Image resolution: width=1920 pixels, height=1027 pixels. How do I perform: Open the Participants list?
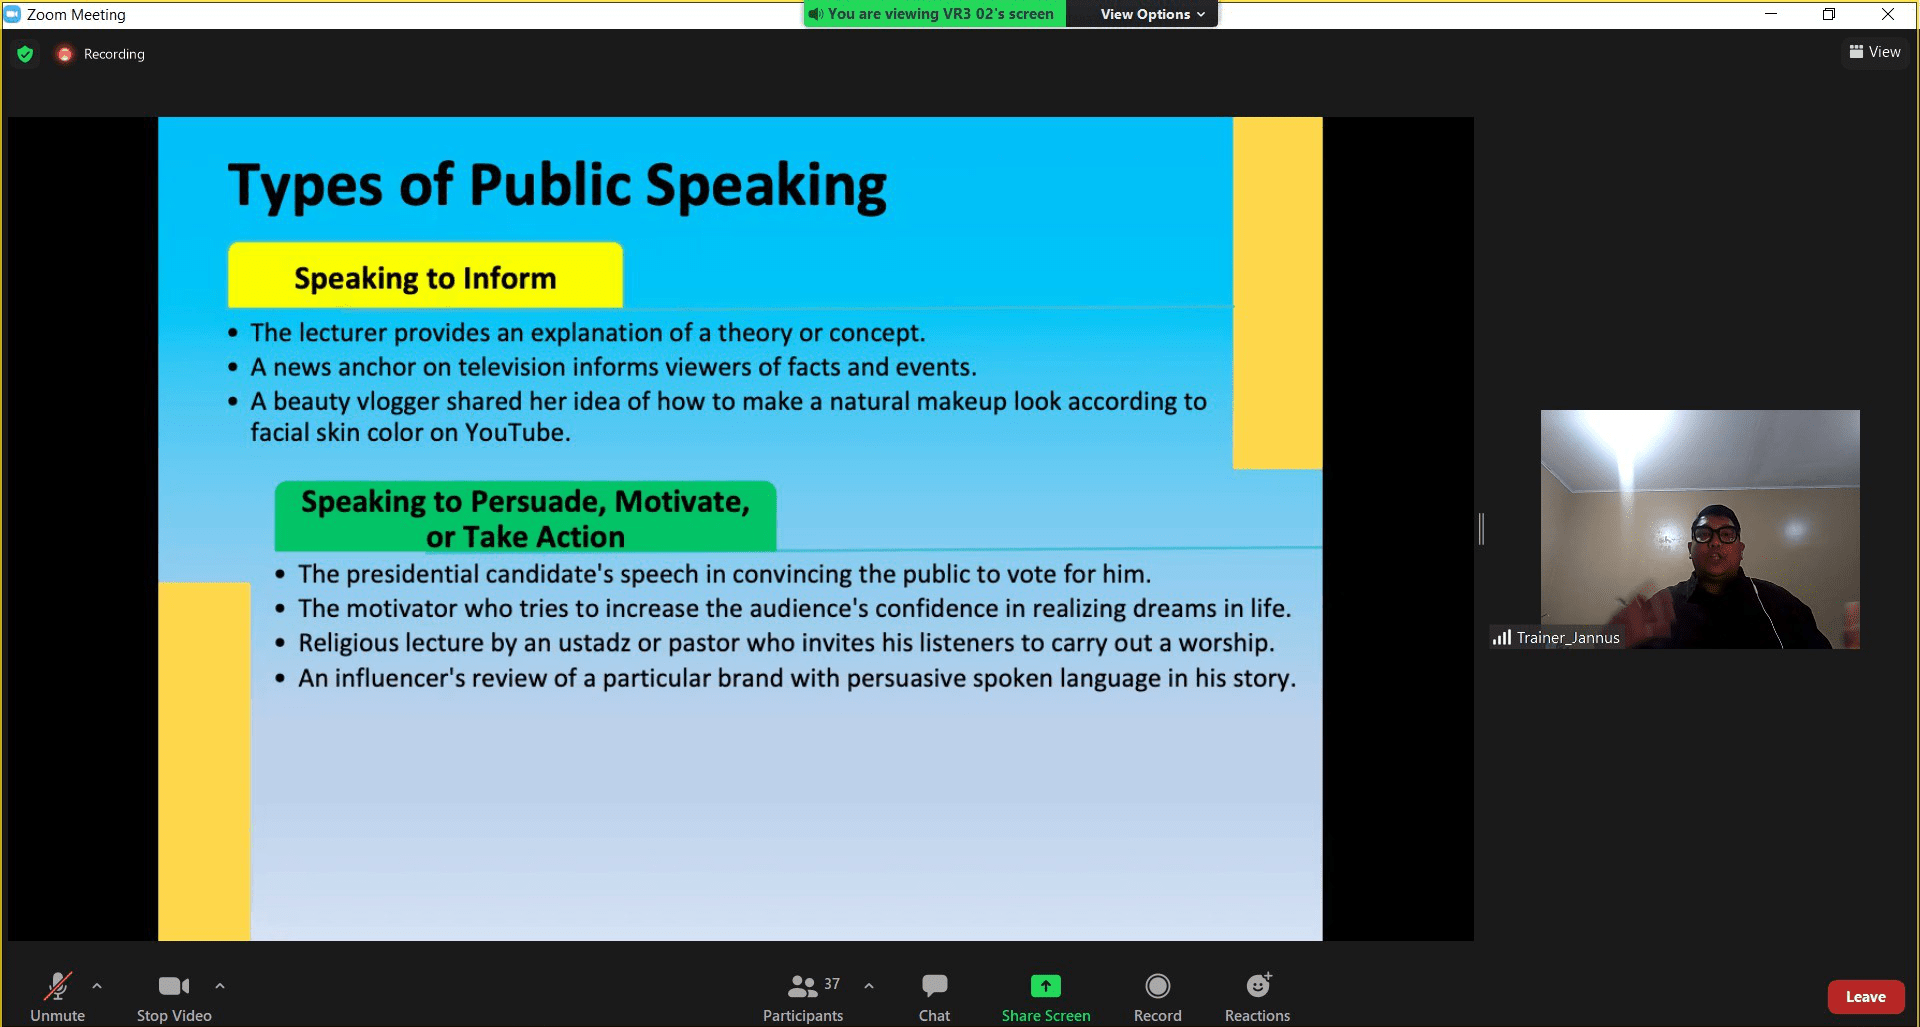(x=802, y=985)
